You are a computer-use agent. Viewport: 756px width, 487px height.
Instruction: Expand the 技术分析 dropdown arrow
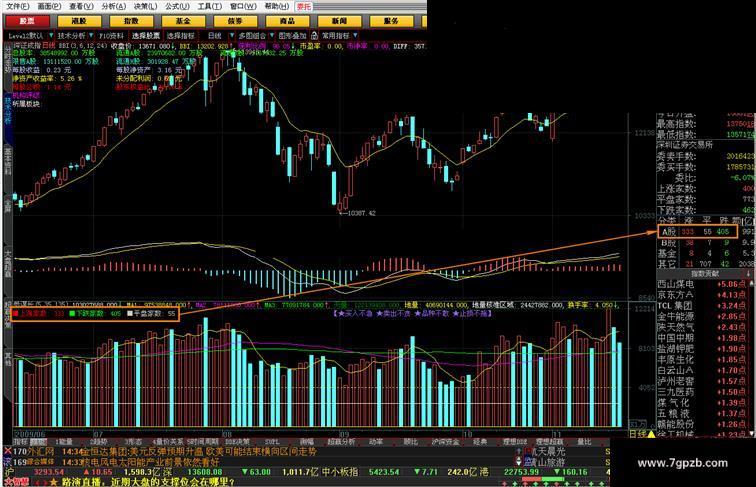[91, 36]
